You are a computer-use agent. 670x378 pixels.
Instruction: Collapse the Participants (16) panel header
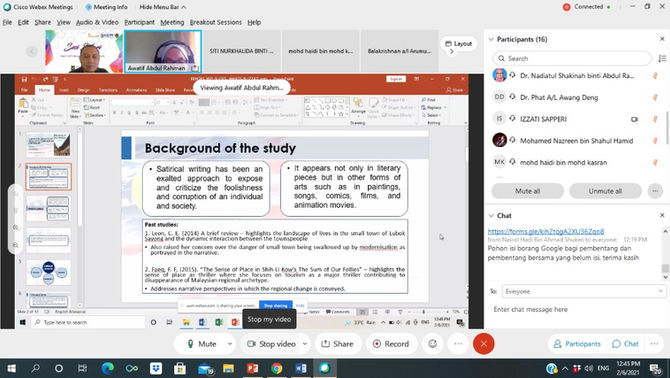click(x=491, y=39)
